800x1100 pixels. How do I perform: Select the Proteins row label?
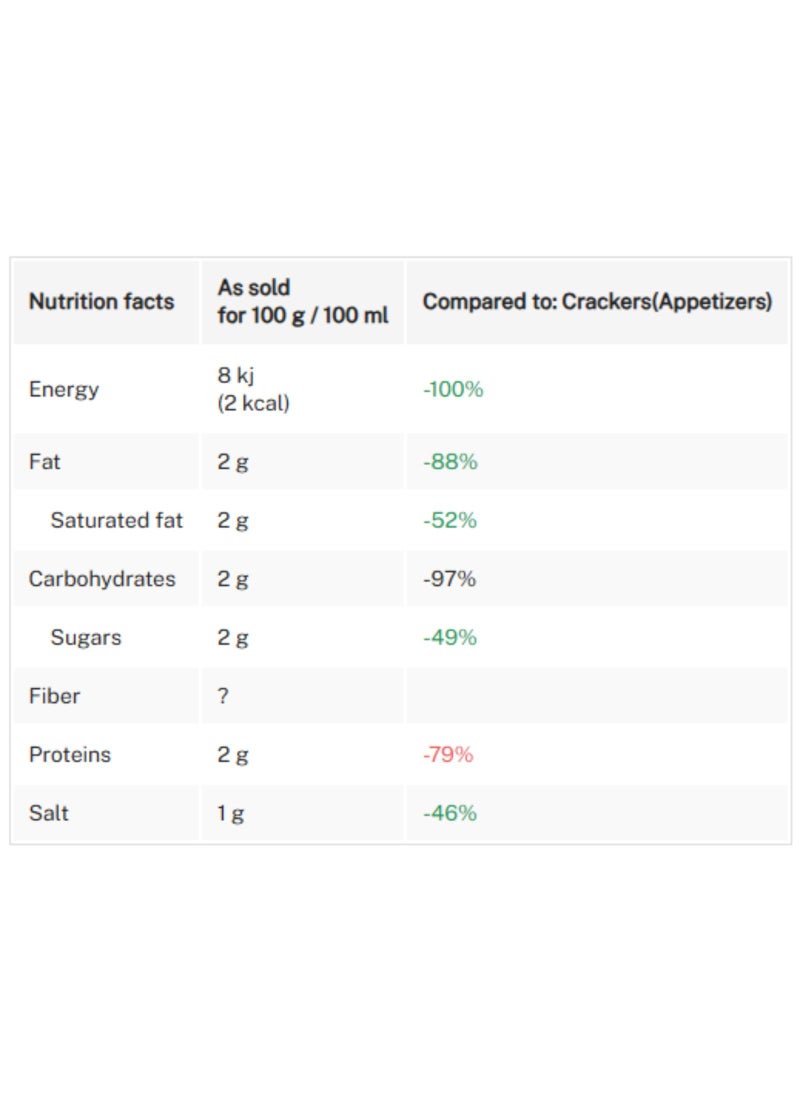coord(70,754)
